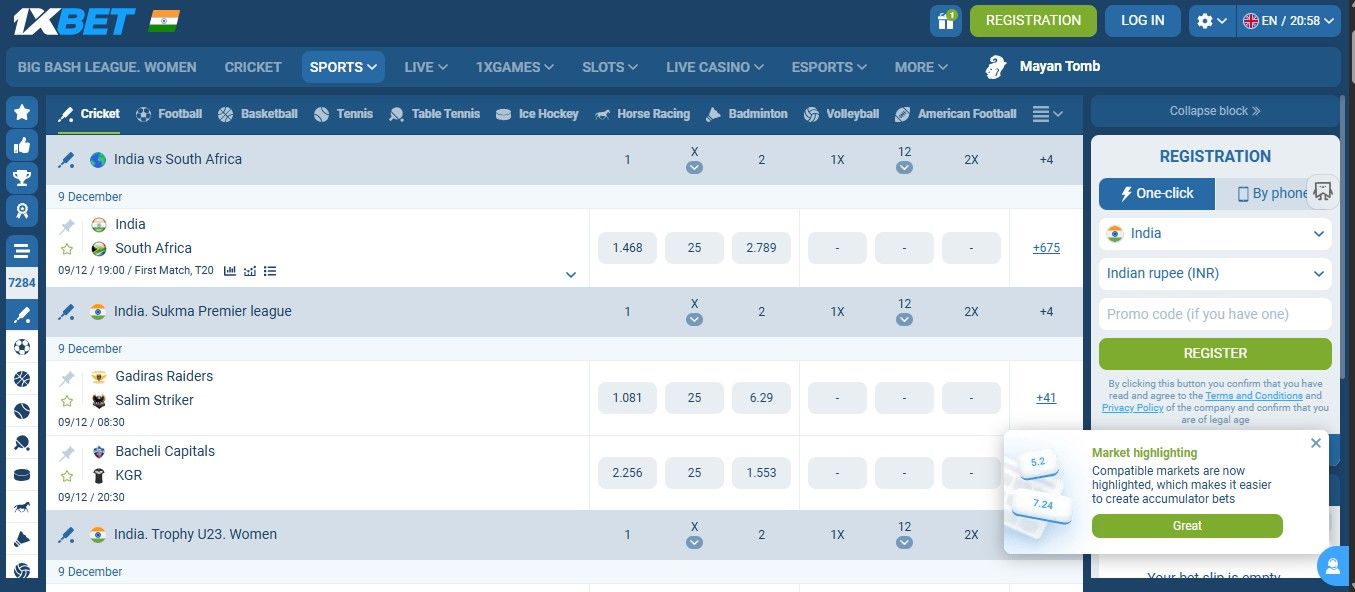Expand the India vs South Africa match details
Image resolution: width=1355 pixels, height=592 pixels.
click(571, 273)
